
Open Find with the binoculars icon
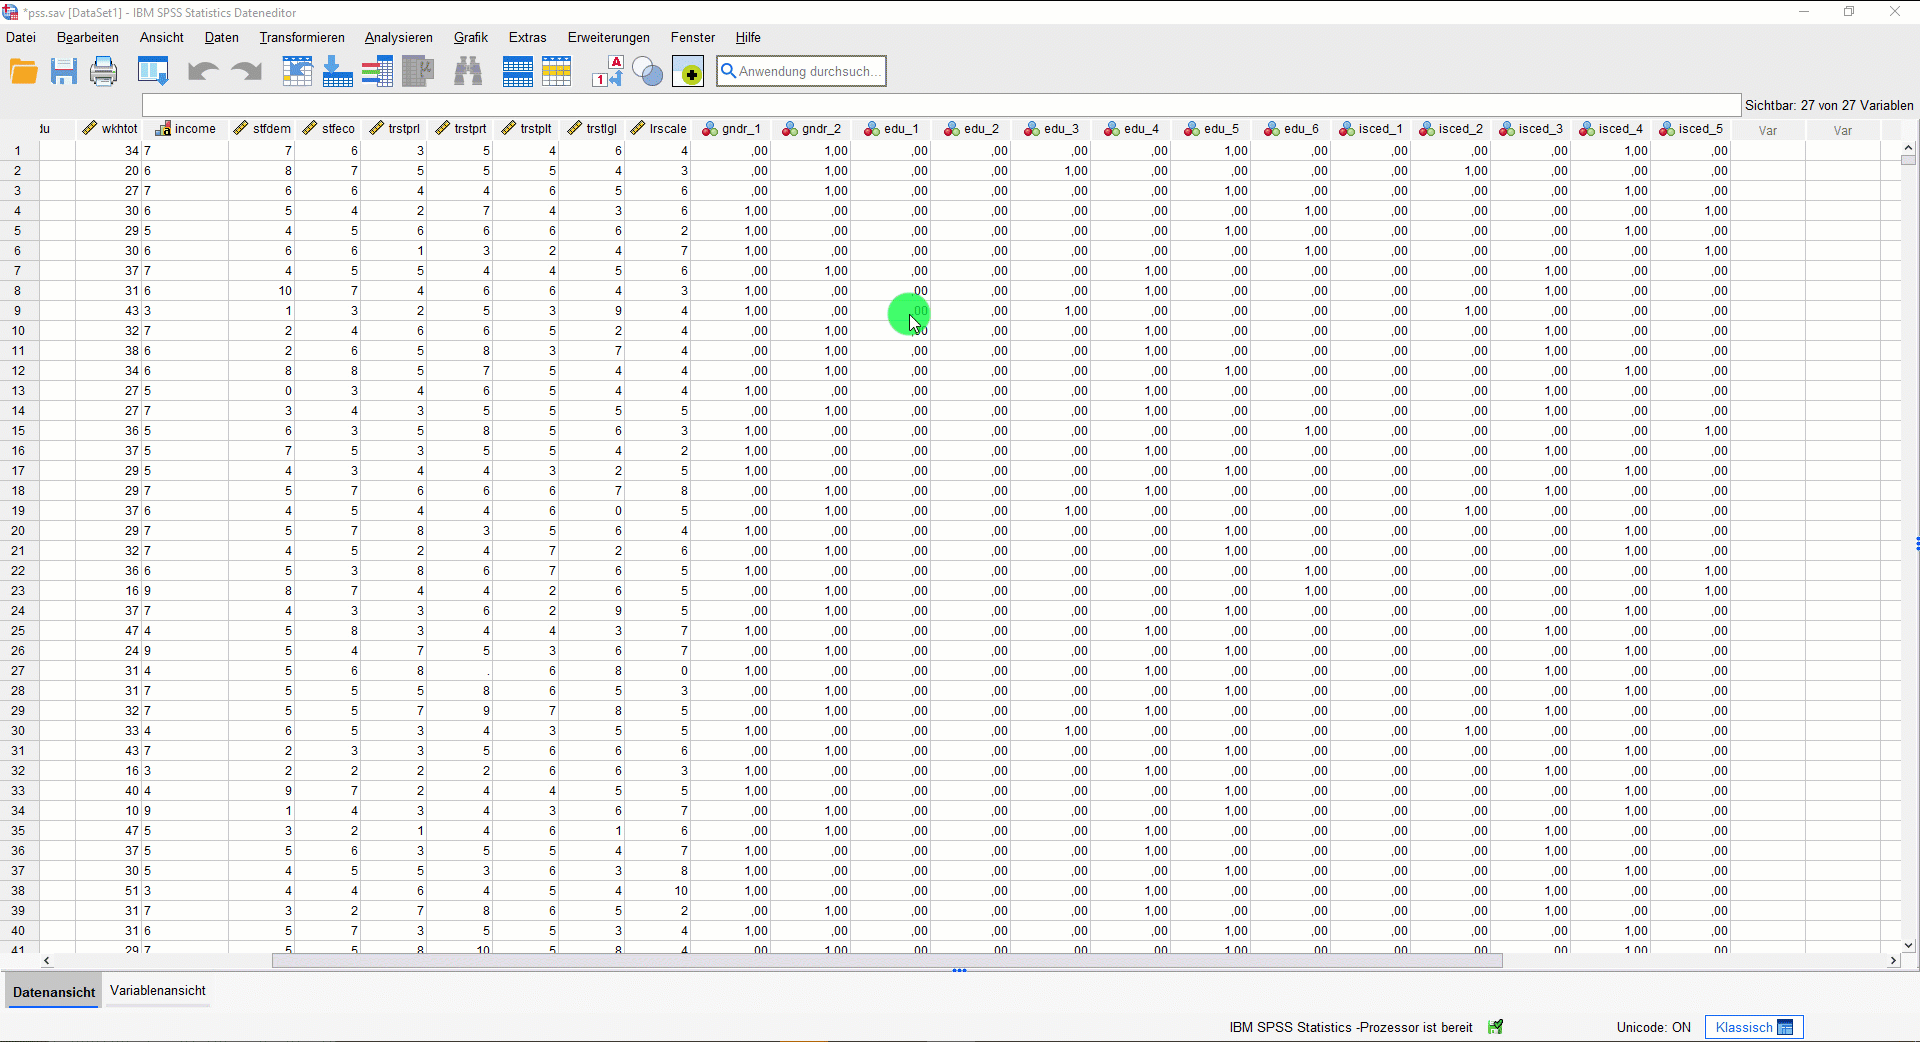tap(468, 72)
